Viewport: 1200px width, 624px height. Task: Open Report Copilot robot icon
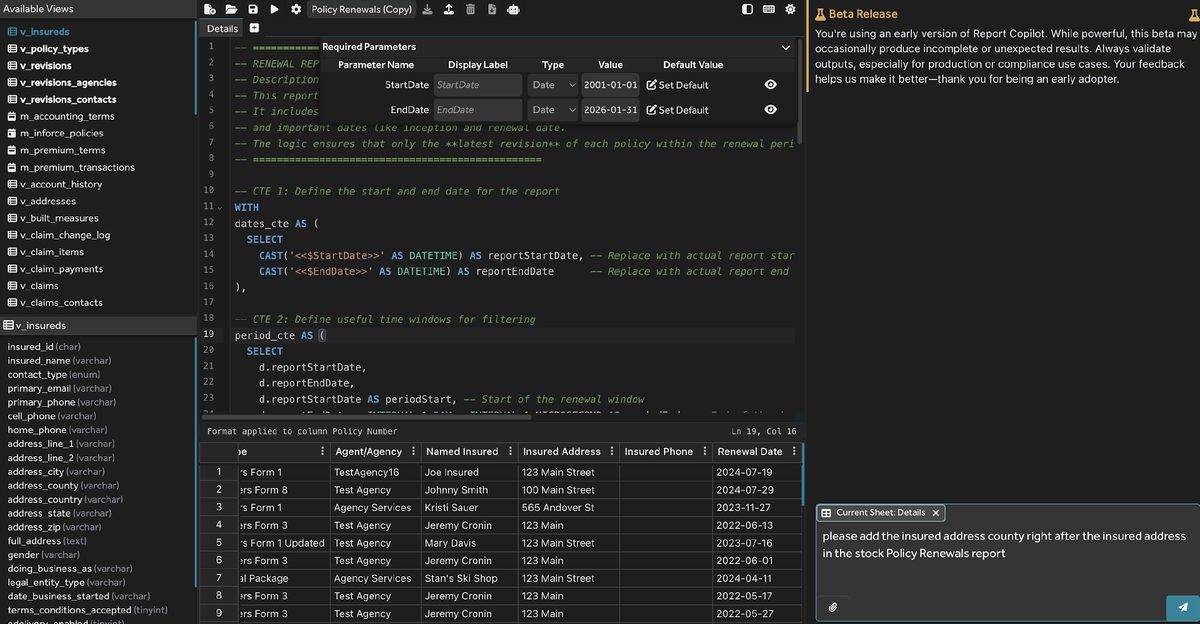coord(513,9)
